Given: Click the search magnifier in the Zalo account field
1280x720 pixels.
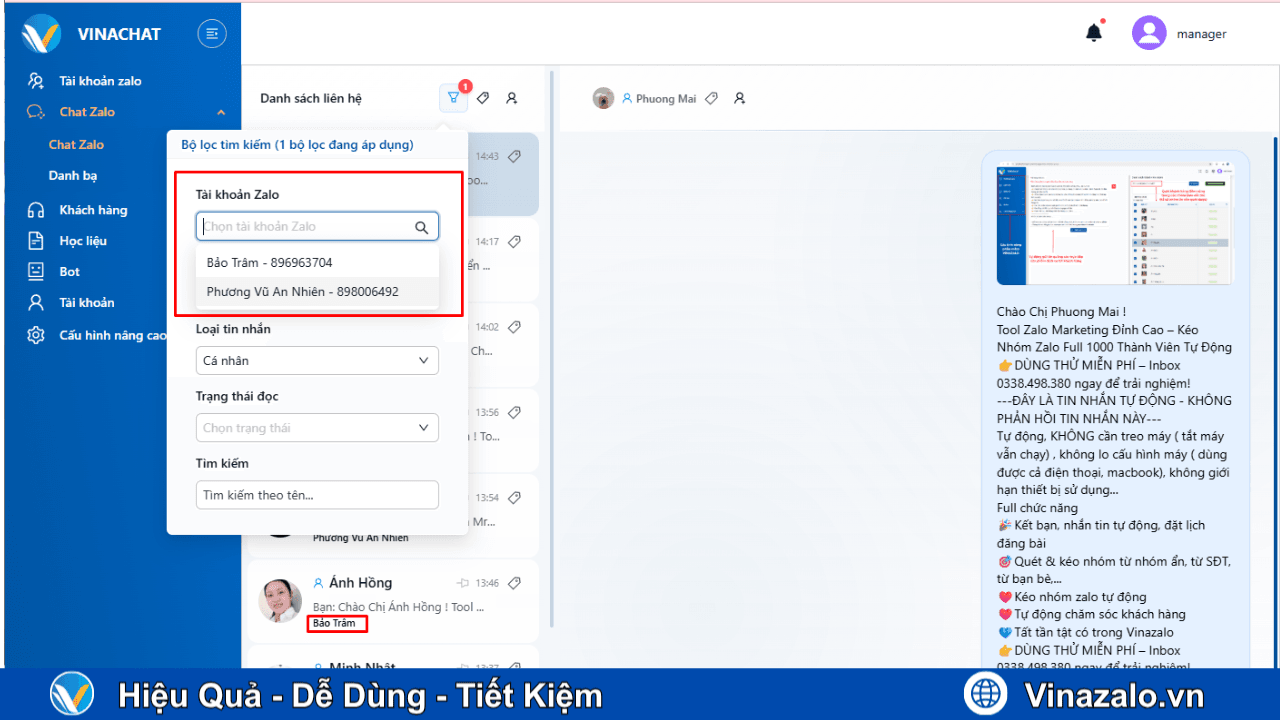Looking at the screenshot, I should tap(421, 226).
